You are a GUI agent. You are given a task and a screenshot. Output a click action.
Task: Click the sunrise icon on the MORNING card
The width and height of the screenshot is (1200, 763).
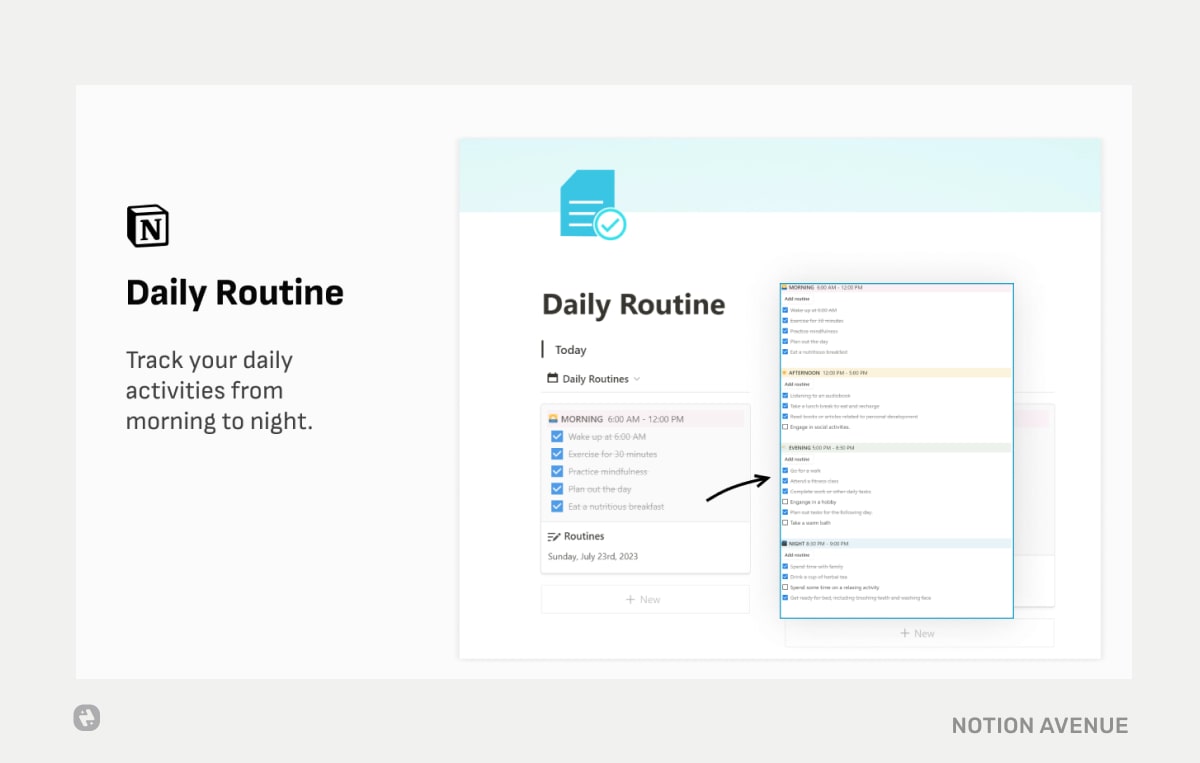click(556, 417)
